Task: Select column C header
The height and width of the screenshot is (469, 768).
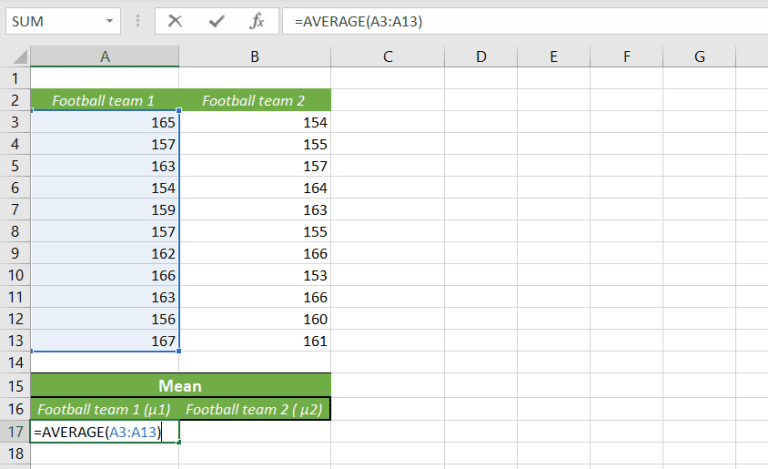Action: click(386, 58)
